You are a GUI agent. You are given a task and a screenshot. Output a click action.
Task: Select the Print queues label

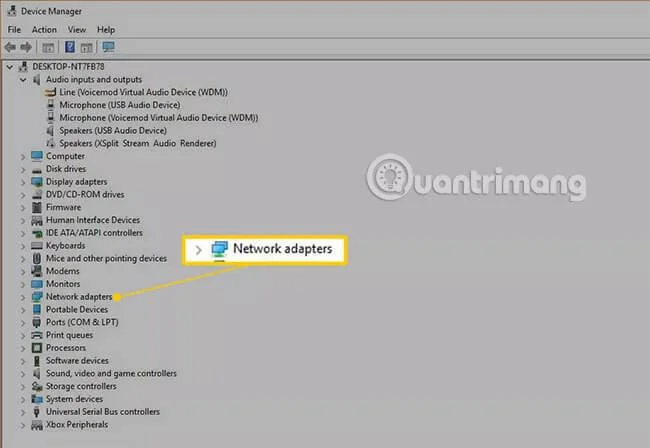[x=69, y=335]
